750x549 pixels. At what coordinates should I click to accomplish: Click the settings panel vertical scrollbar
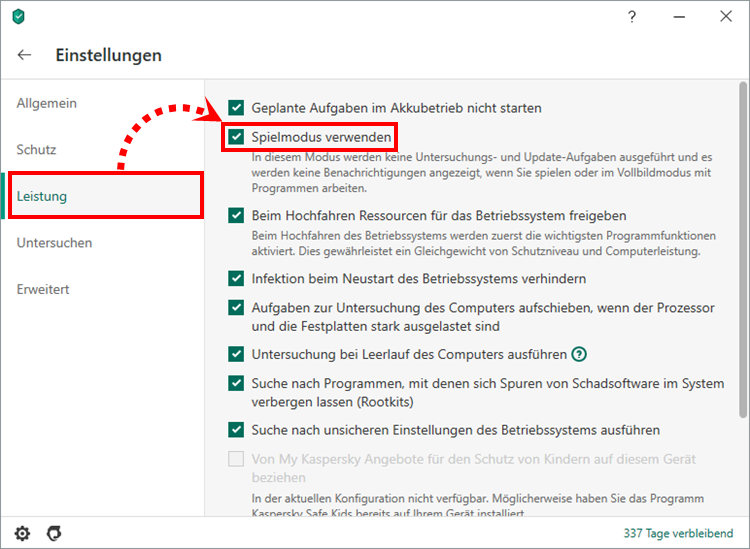[743, 249]
